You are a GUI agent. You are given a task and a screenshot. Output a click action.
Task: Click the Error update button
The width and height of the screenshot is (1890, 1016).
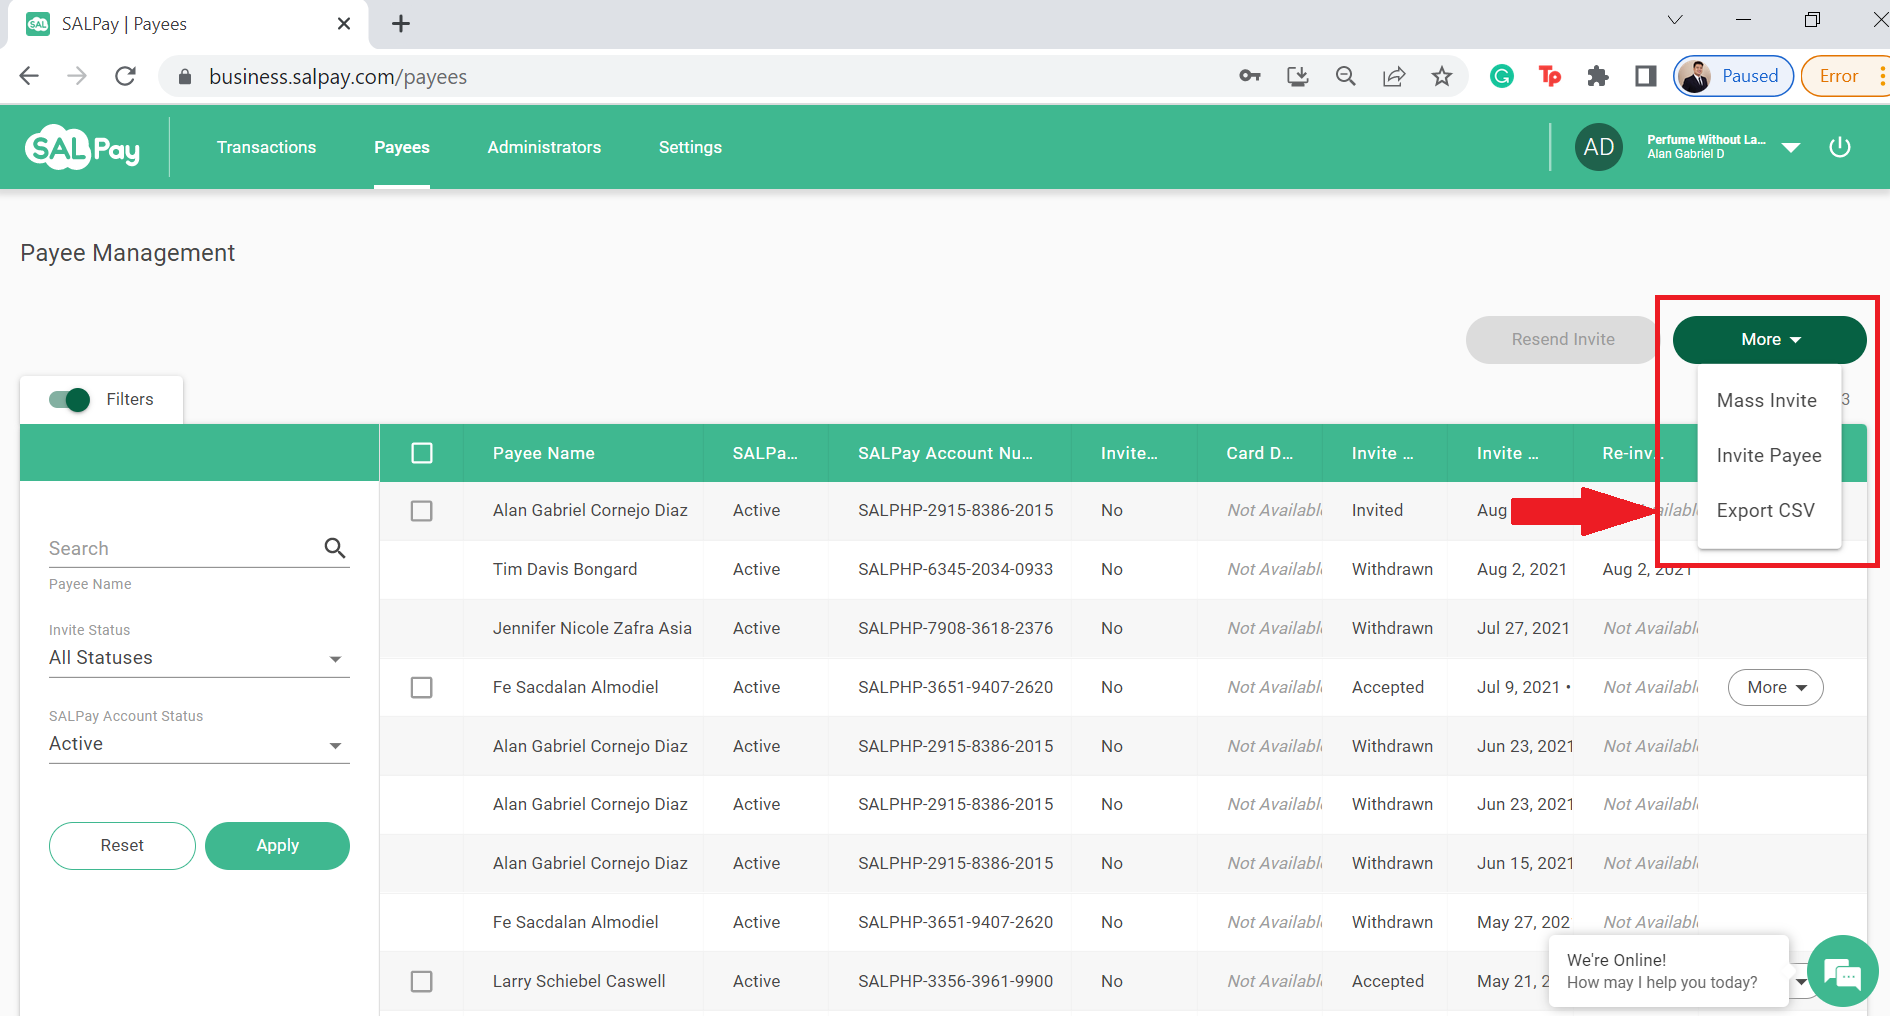1844,76
